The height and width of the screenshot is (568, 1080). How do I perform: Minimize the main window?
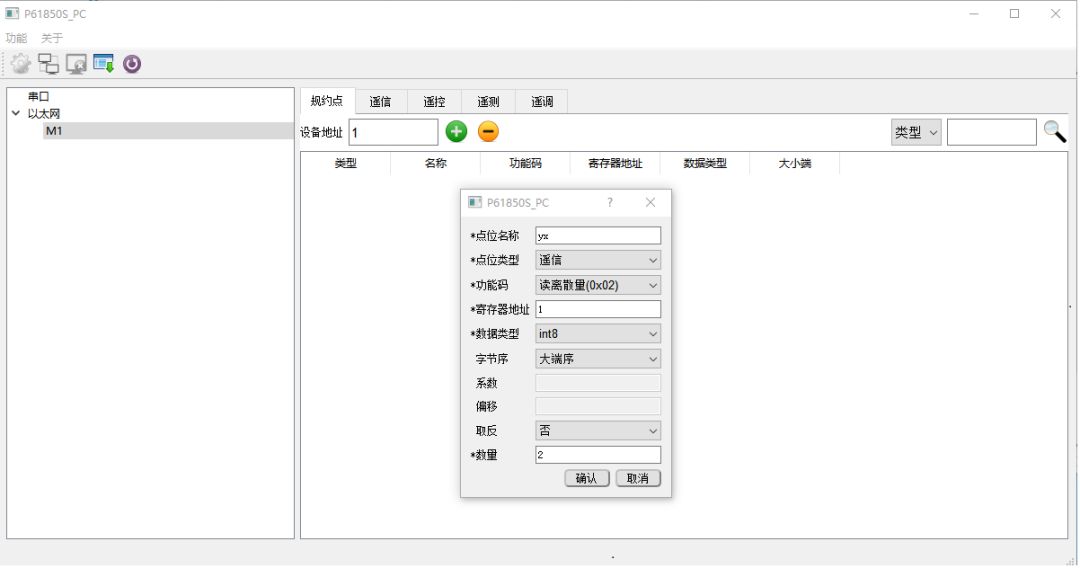974,14
